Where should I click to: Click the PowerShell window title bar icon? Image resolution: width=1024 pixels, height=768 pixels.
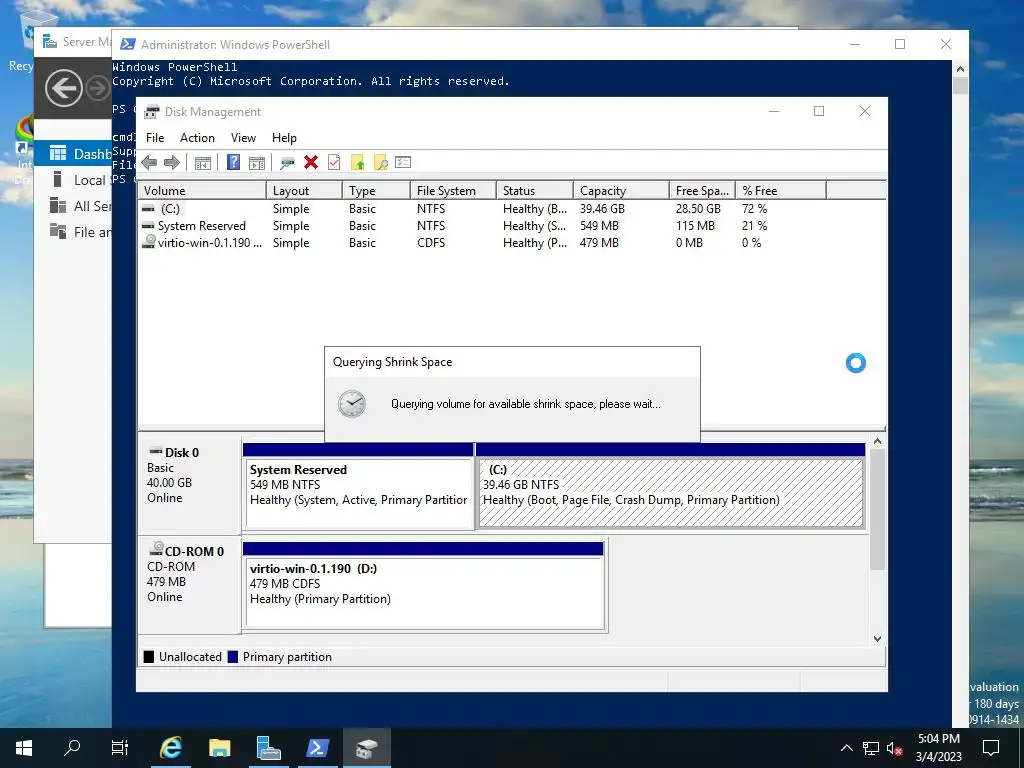click(x=128, y=44)
